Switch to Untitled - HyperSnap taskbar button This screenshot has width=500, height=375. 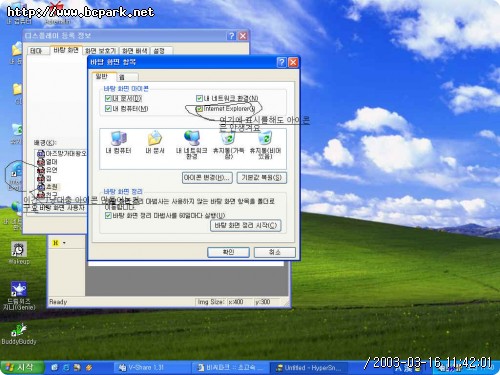point(310,367)
